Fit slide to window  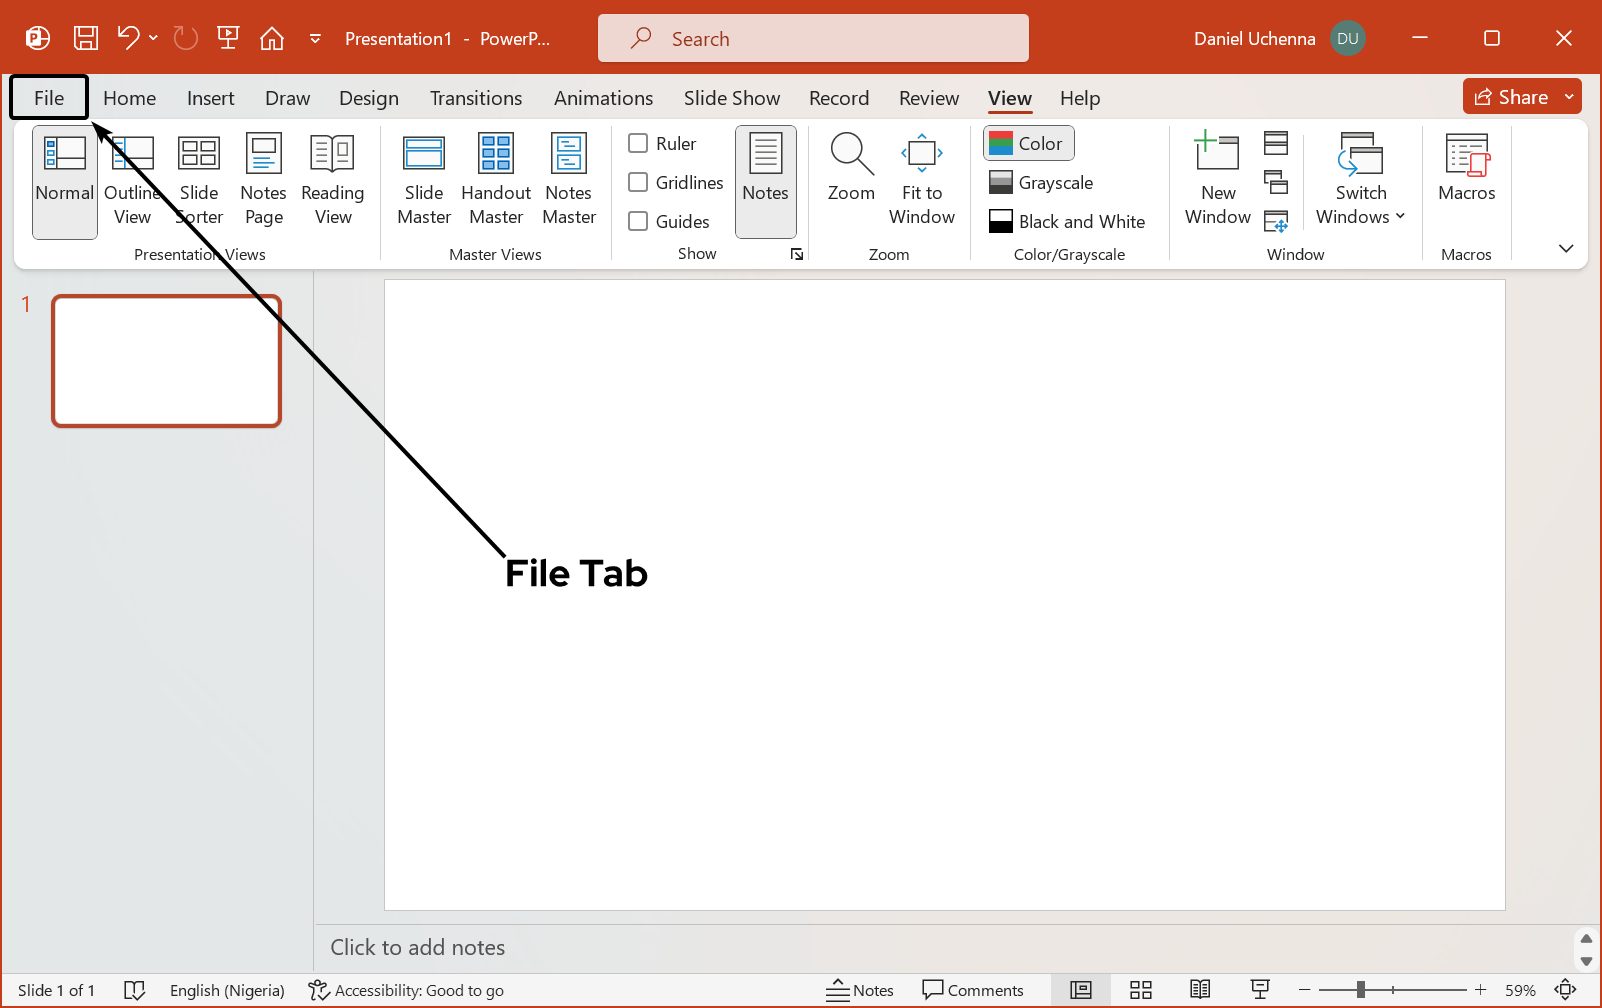pos(921,180)
